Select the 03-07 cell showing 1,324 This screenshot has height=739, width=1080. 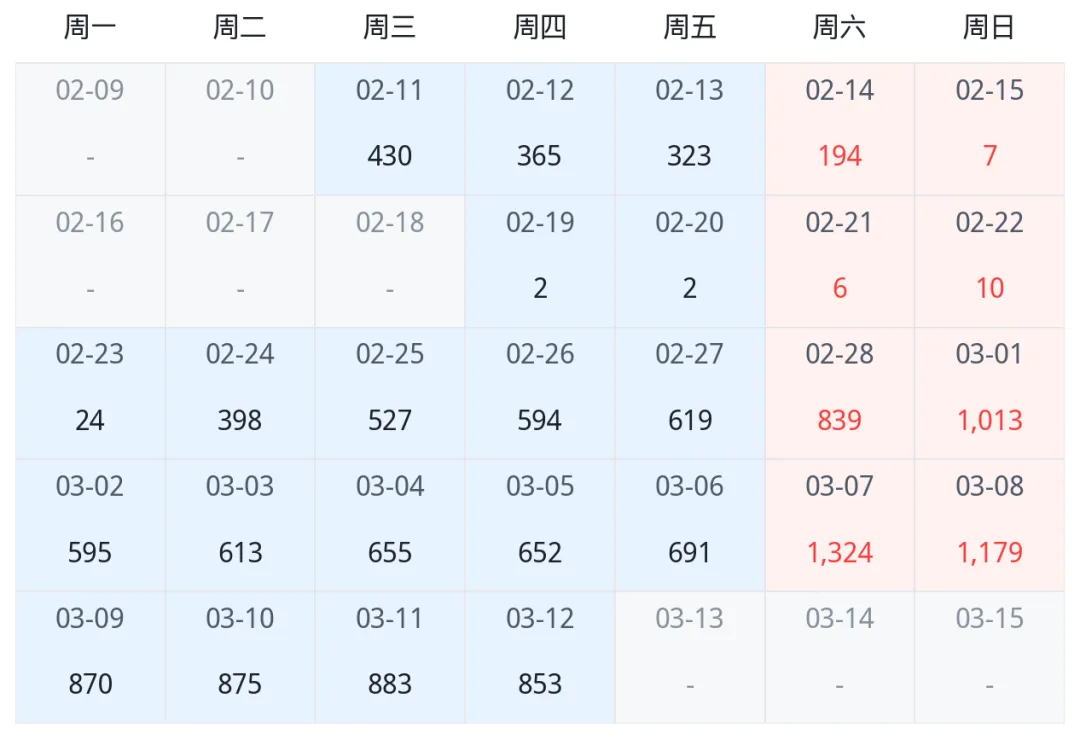tap(840, 525)
